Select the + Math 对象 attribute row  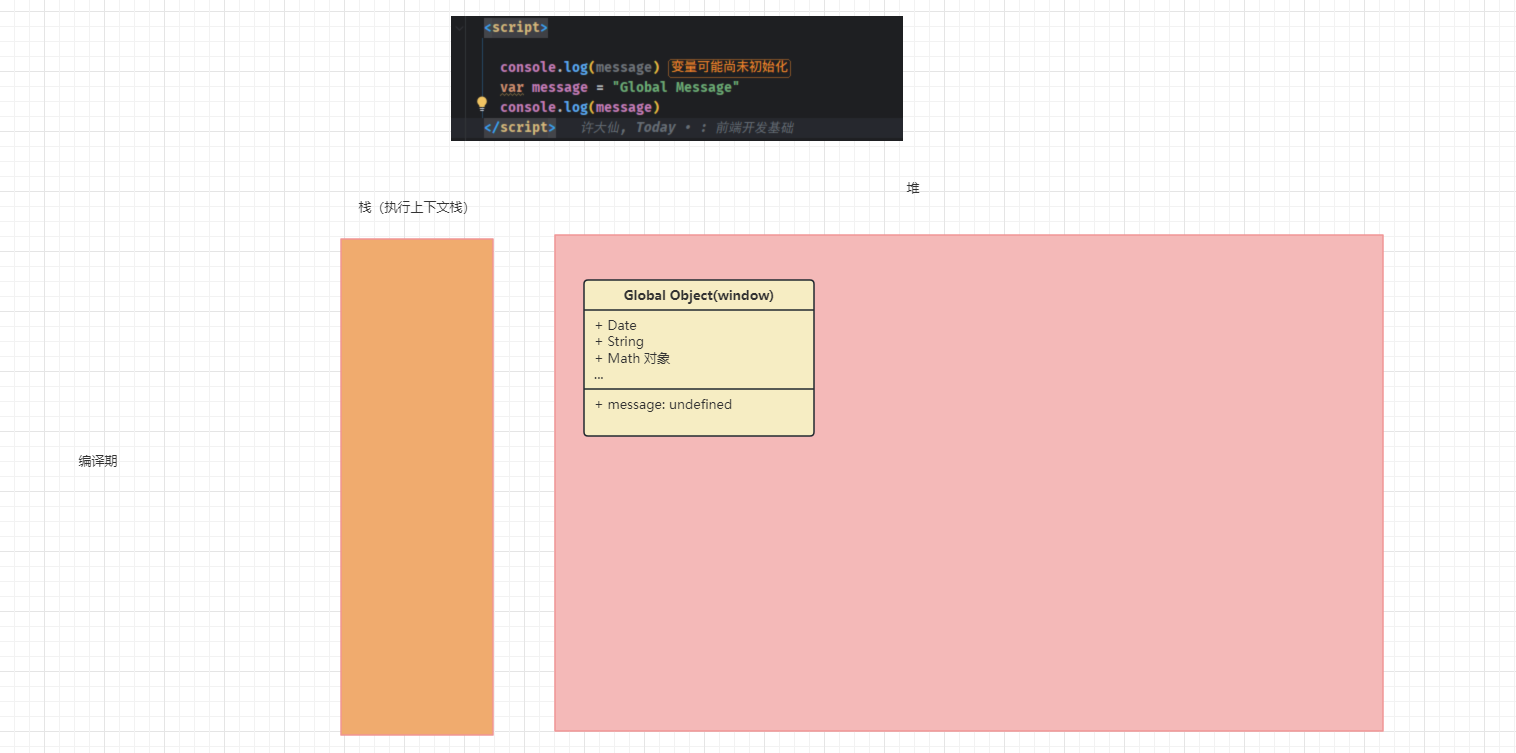pos(632,358)
